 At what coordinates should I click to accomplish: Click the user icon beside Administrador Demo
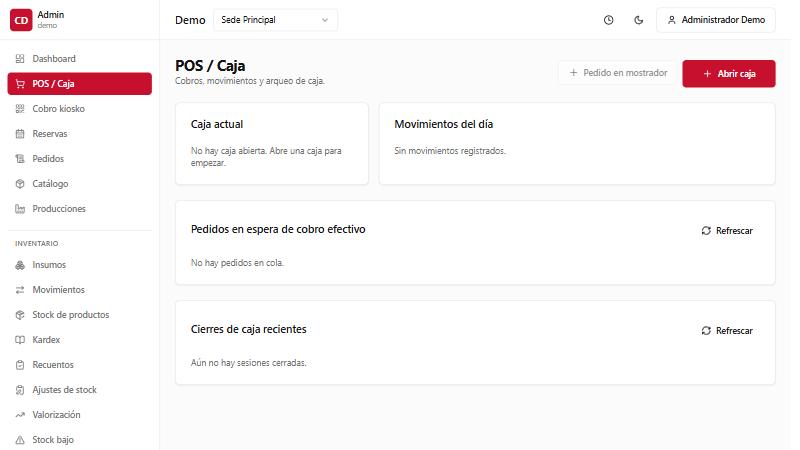click(x=671, y=20)
